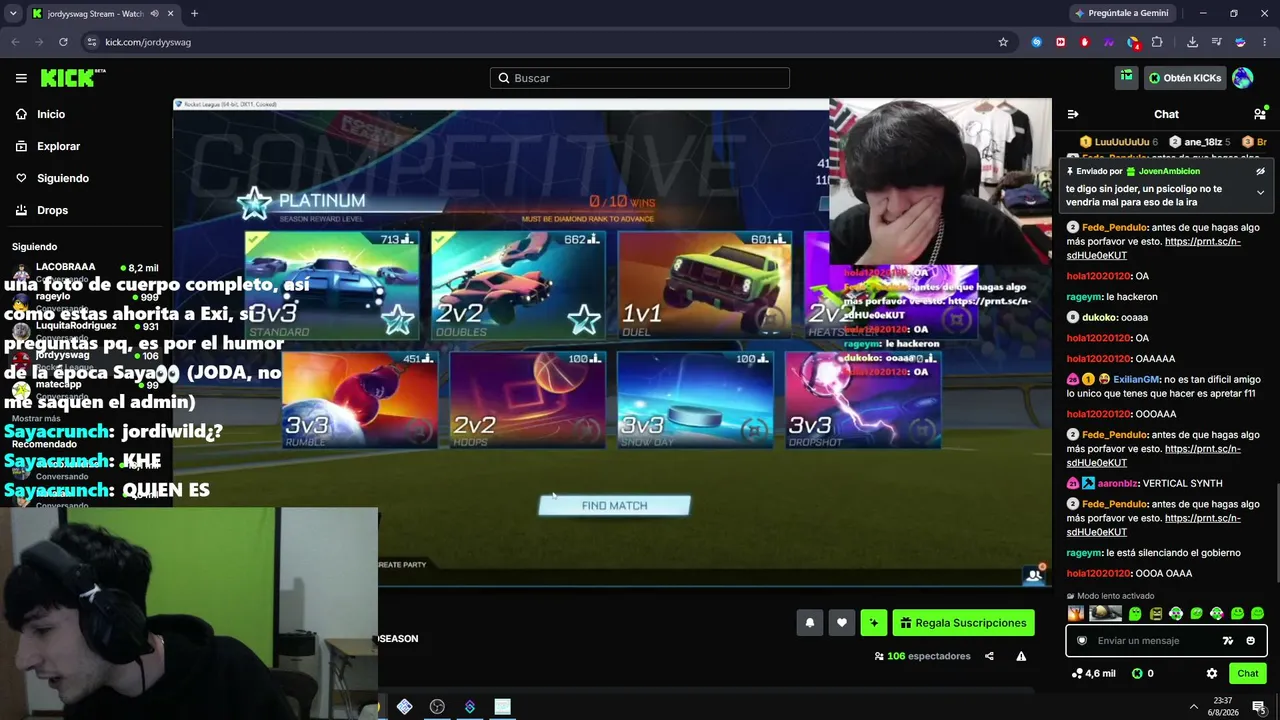
Task: Click the red fast-forward extension icon
Action: coord(1060,42)
